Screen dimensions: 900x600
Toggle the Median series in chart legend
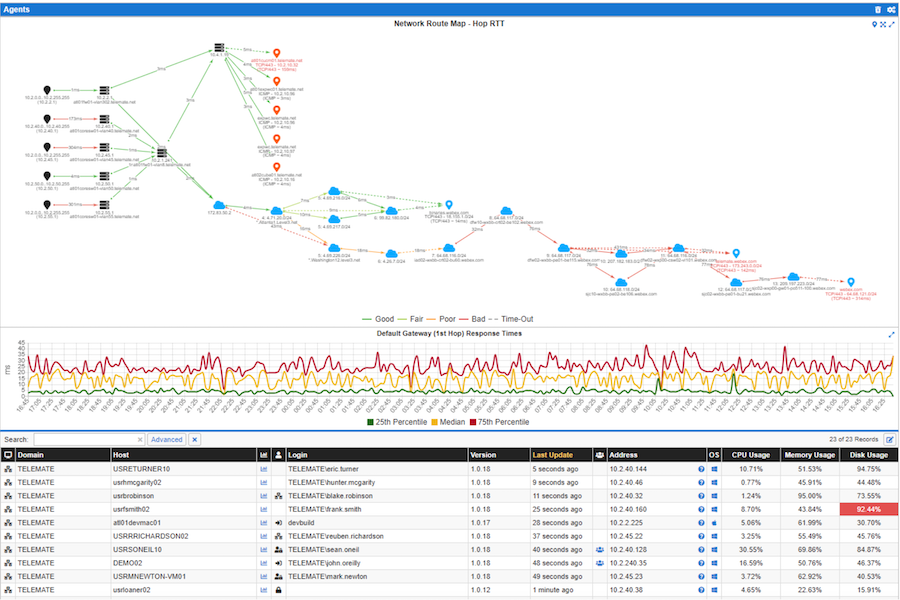448,422
